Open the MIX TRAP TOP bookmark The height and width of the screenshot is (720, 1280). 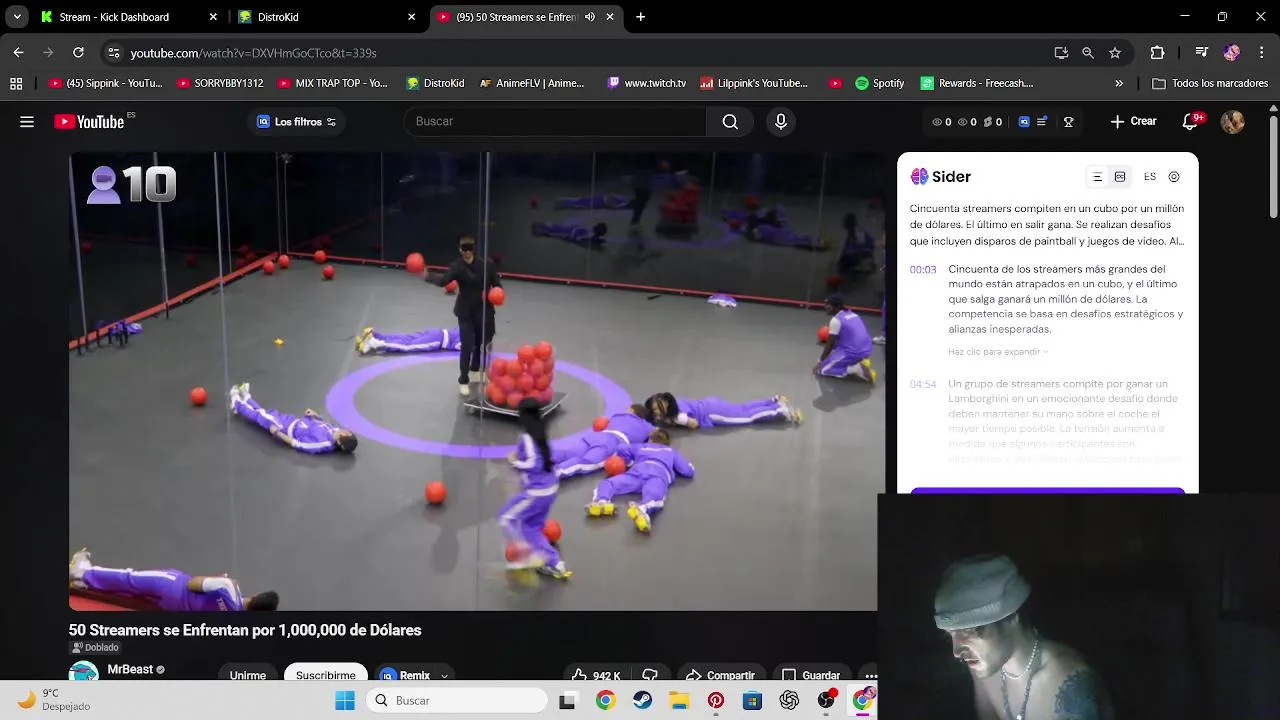pos(332,84)
